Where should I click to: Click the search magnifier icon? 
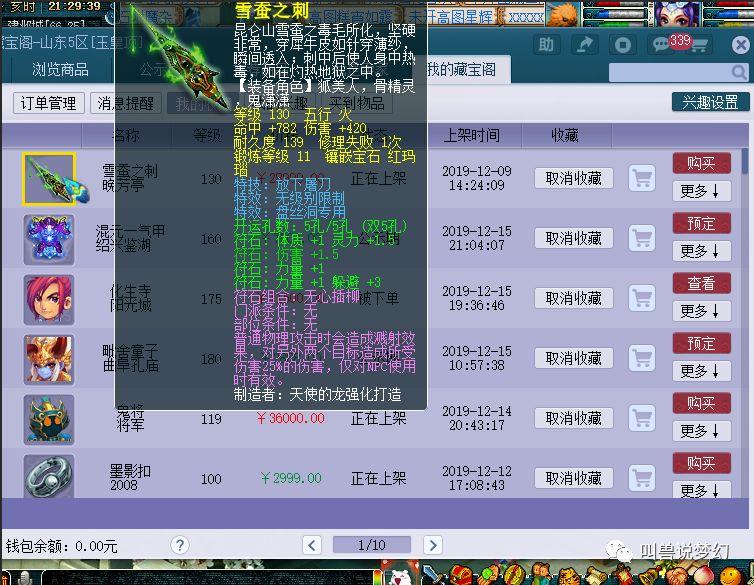(739, 73)
